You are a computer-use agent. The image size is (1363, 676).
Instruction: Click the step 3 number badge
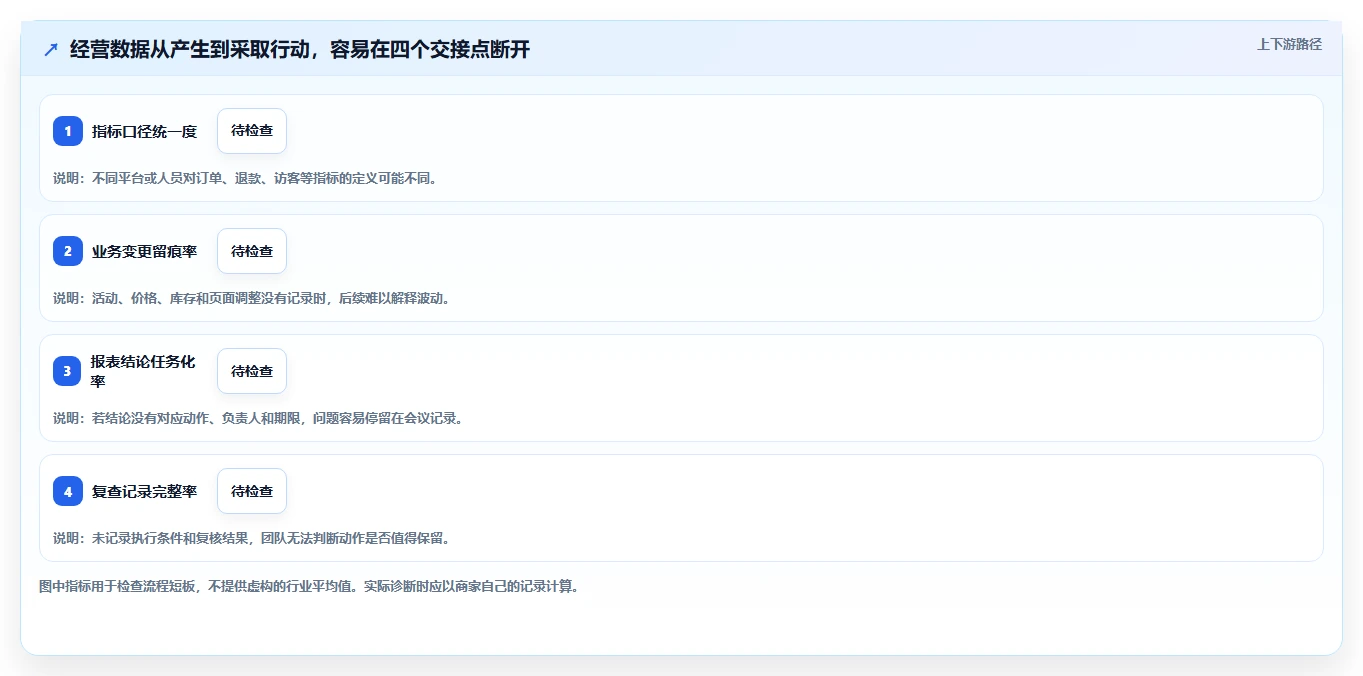[68, 371]
